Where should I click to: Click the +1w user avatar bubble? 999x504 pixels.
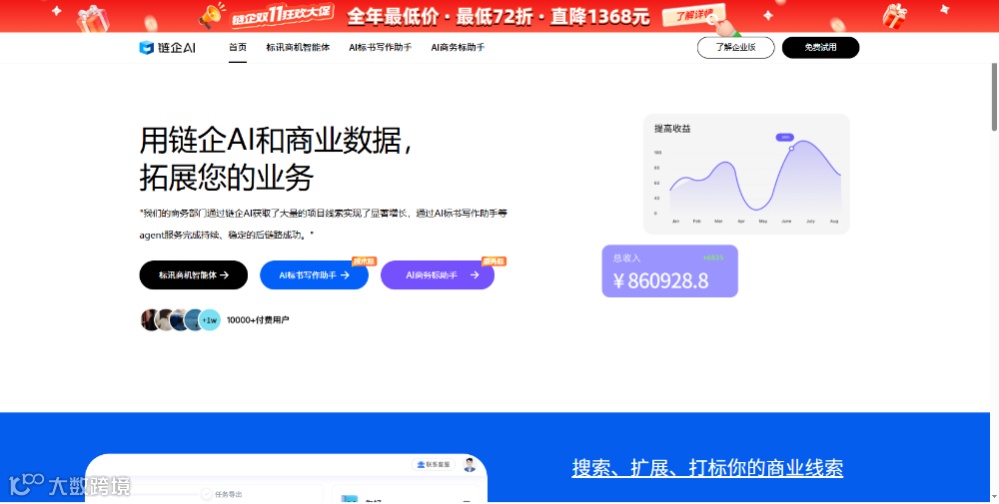[209, 320]
